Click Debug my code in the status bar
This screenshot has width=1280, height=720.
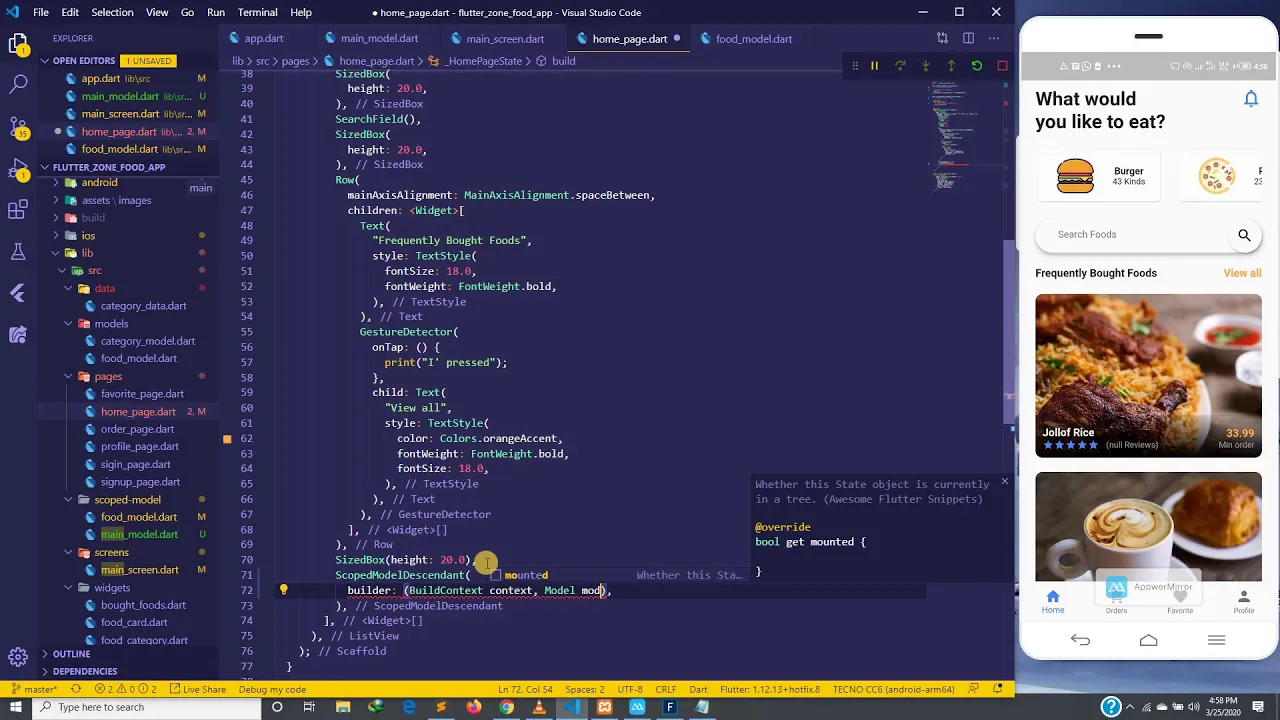click(272, 689)
